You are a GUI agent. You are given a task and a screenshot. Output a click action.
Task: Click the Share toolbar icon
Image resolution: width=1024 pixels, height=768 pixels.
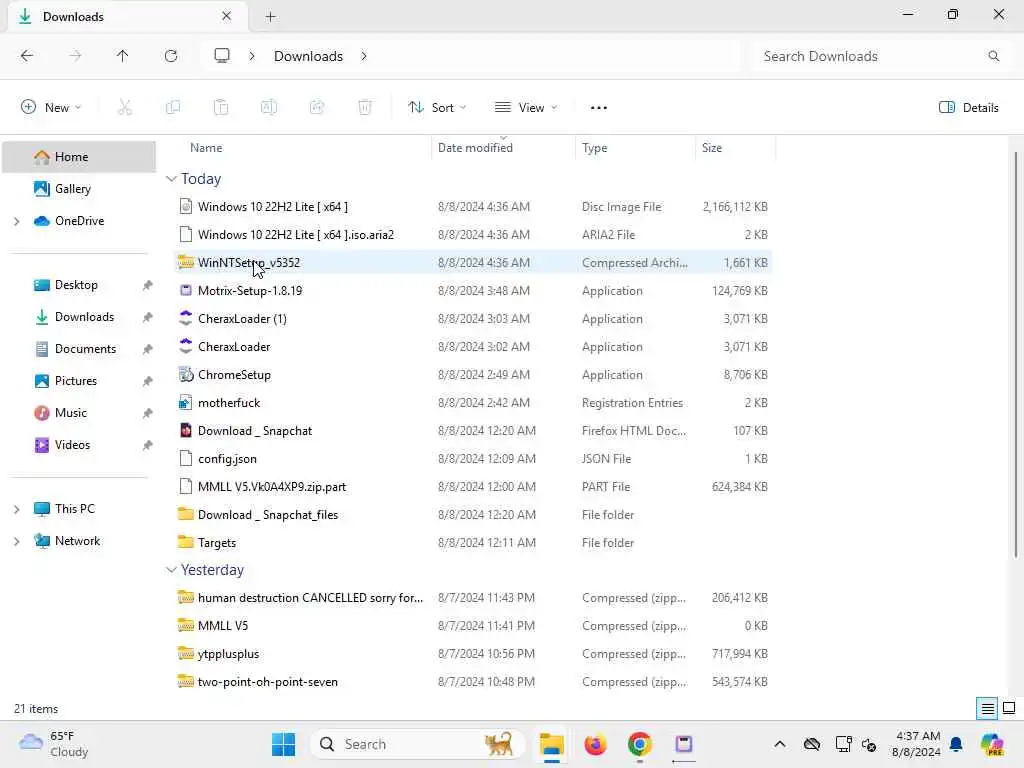point(317,108)
